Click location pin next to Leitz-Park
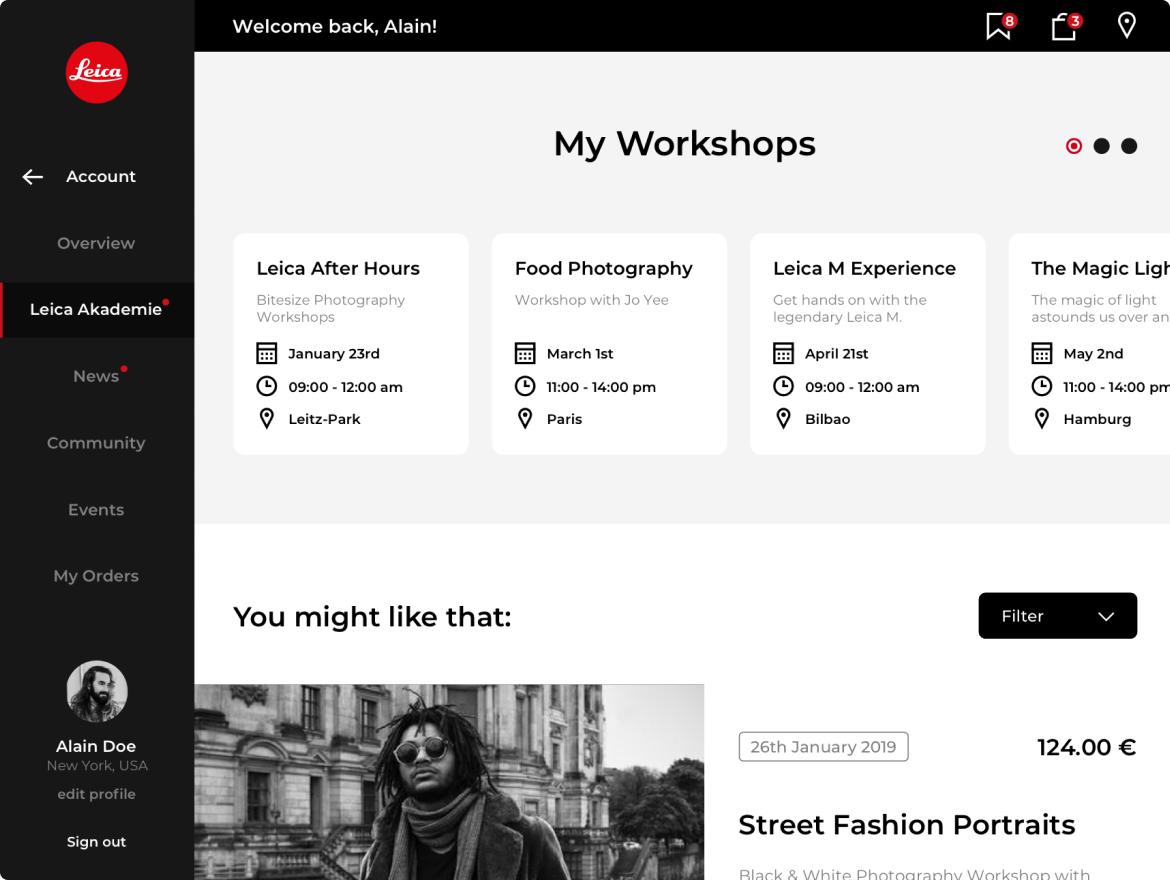The width and height of the screenshot is (1170, 880). tap(266, 419)
